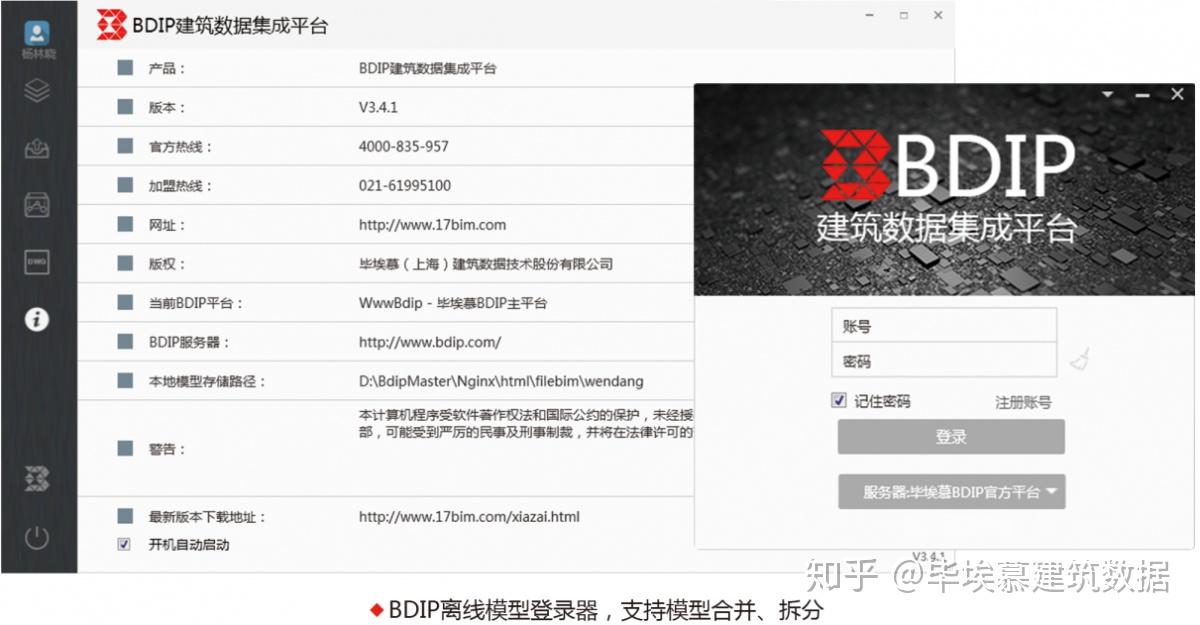Click the 最新版本下载地址： row label
The width and height of the screenshot is (1200, 625).
coord(207,517)
